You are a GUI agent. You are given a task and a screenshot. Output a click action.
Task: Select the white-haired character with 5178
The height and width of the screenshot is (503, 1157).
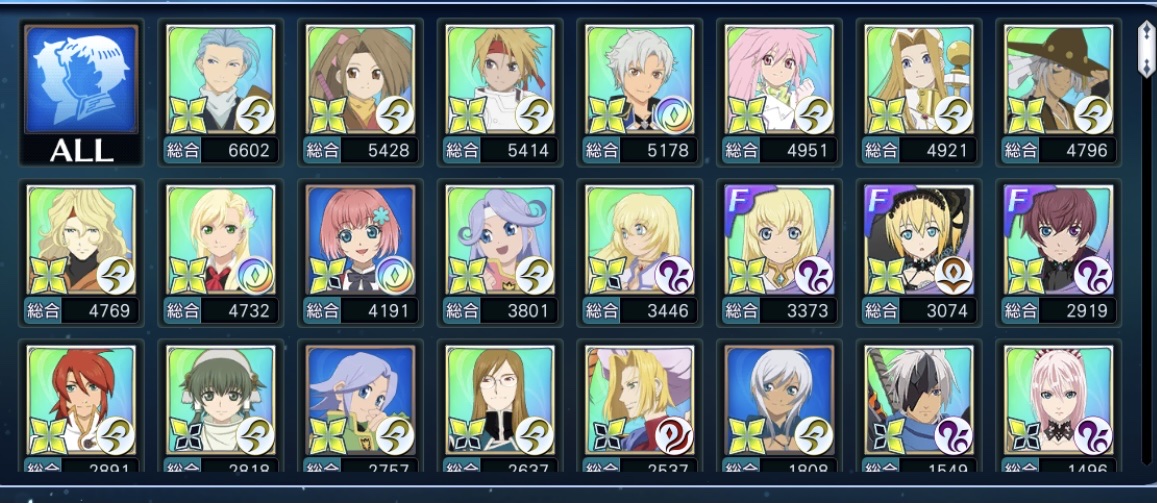(640, 94)
